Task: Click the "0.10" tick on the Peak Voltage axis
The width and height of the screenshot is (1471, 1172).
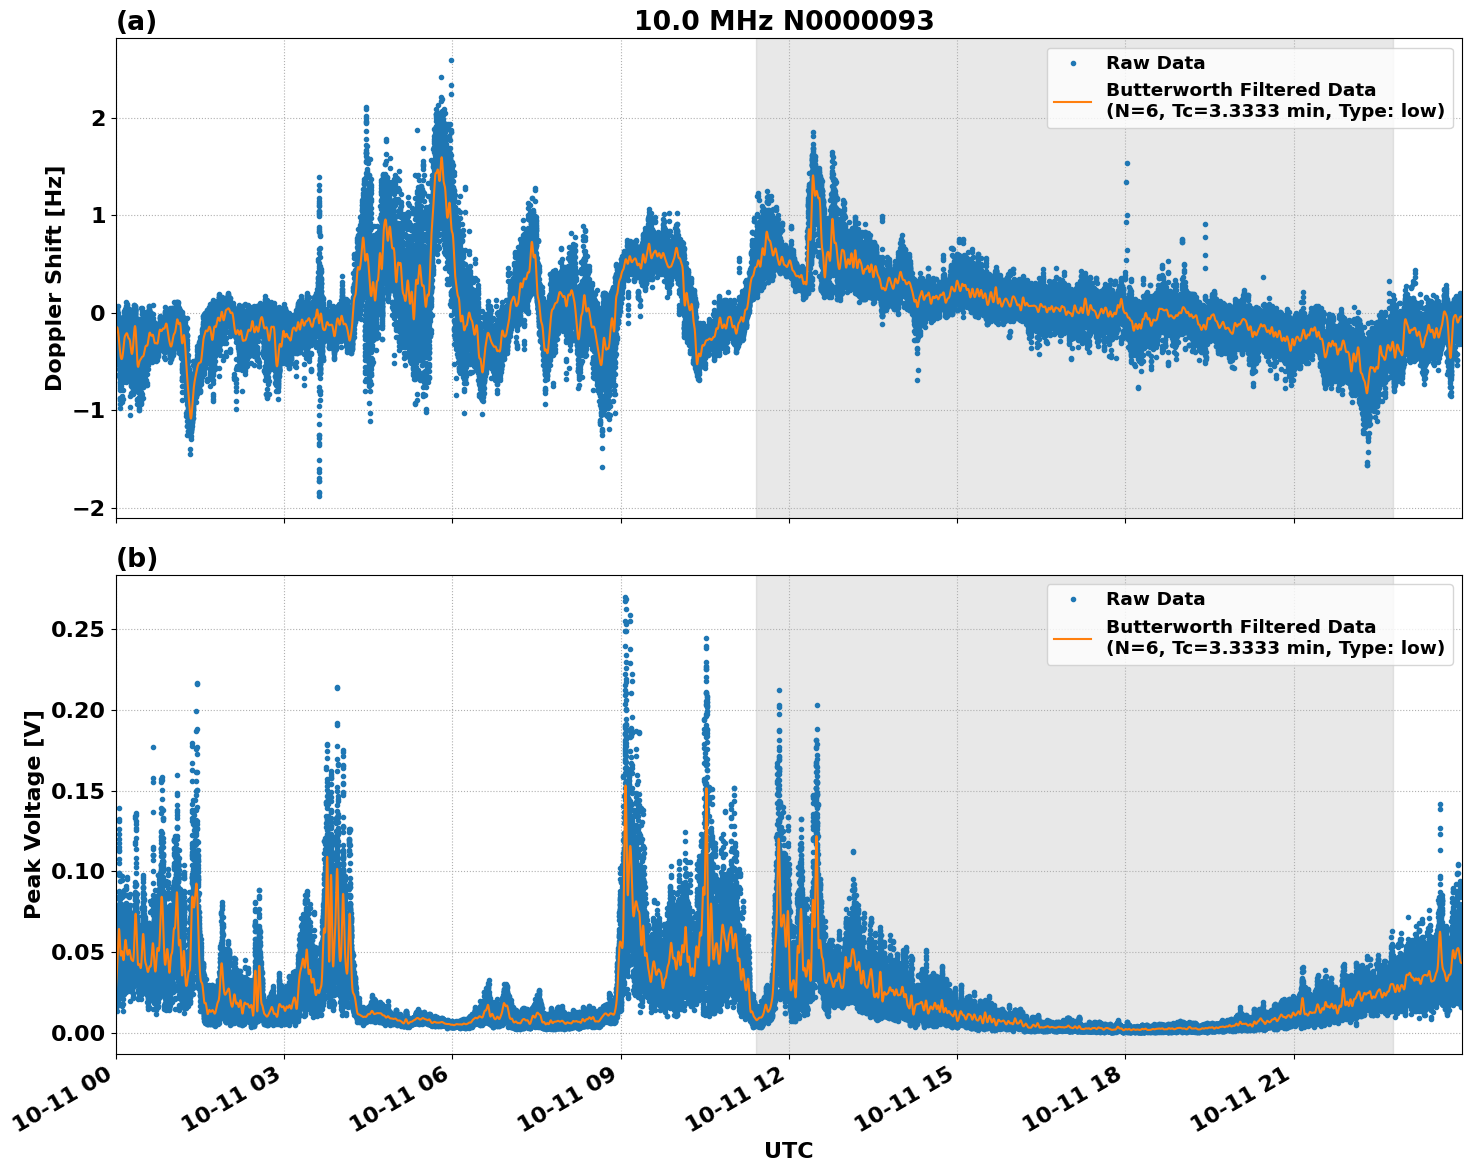Action: pos(77,872)
